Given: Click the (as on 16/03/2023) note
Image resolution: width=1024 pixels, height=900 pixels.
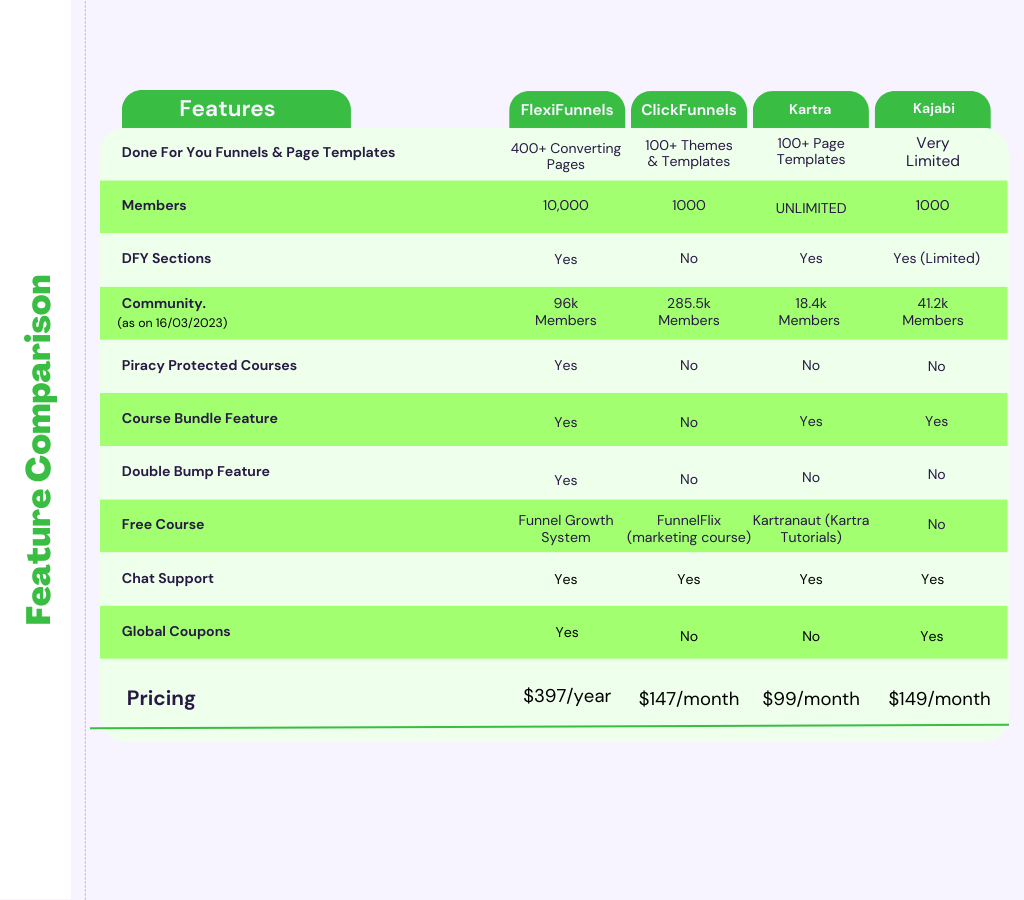Looking at the screenshot, I should coord(172,323).
